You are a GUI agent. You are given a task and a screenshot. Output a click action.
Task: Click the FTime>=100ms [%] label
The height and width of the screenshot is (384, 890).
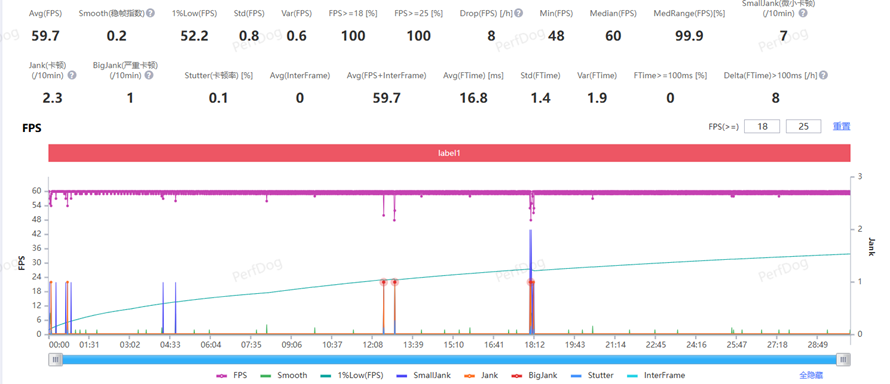point(670,75)
